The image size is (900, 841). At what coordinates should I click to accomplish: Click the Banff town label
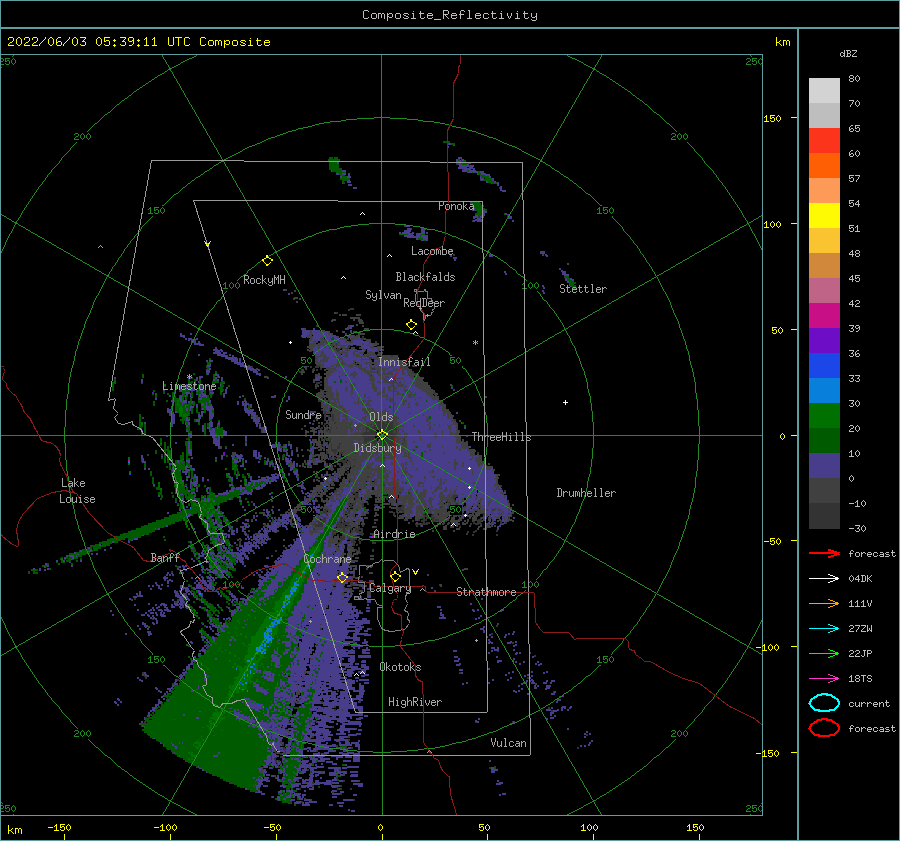(x=165, y=557)
